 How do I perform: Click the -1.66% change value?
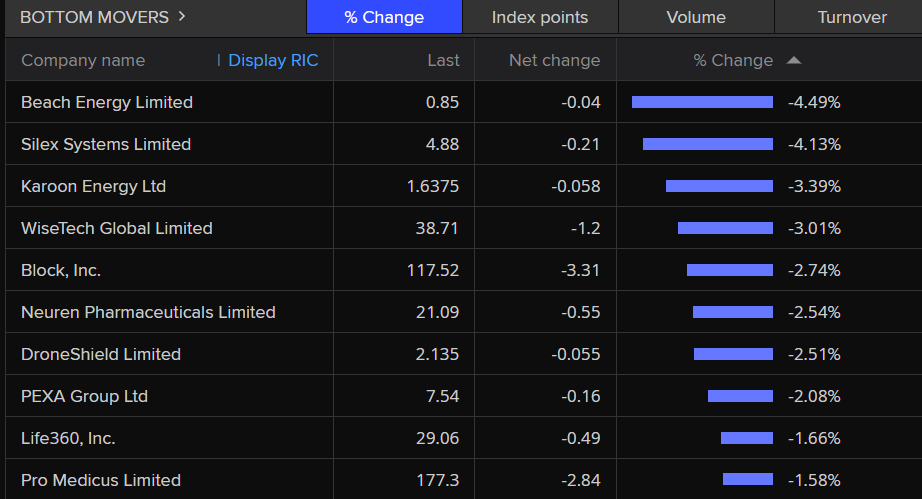[x=814, y=438]
